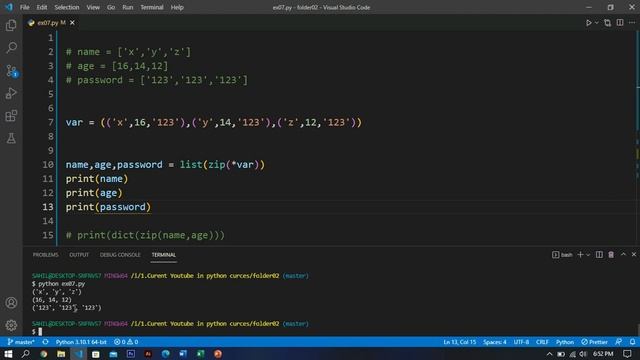The width and height of the screenshot is (640, 360).
Task: Open the launch profile dropdown next to plus
Action: click(588, 255)
